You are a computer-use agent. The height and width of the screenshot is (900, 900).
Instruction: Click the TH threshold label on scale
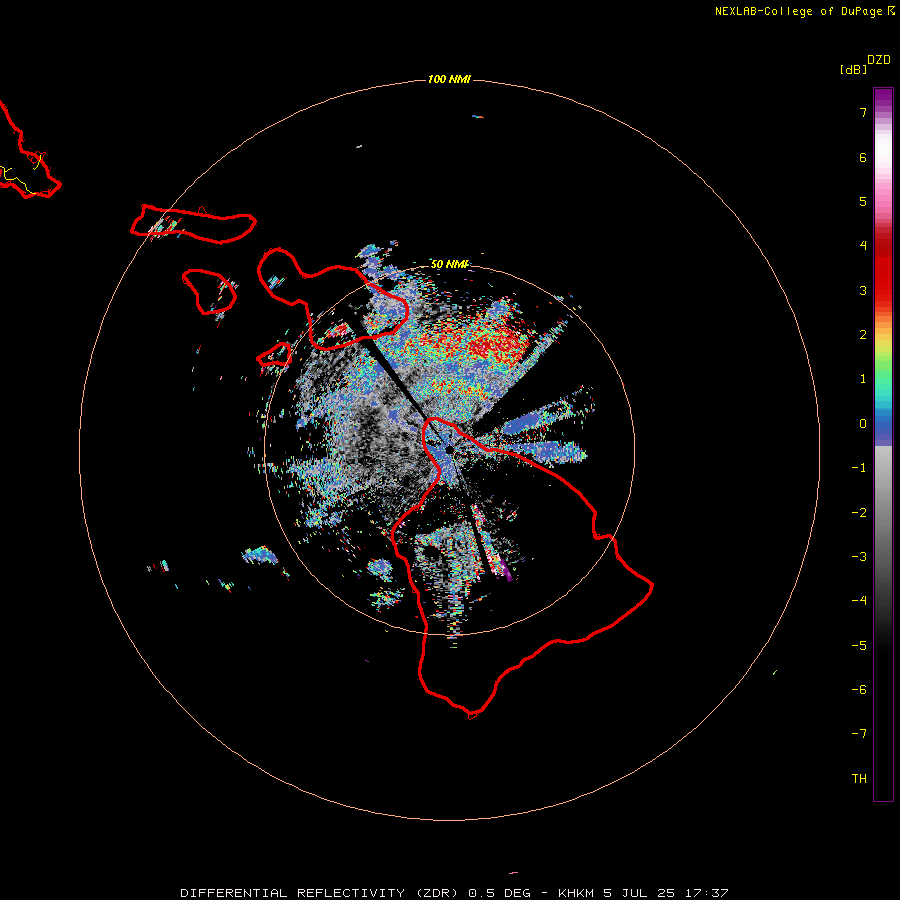[x=859, y=779]
